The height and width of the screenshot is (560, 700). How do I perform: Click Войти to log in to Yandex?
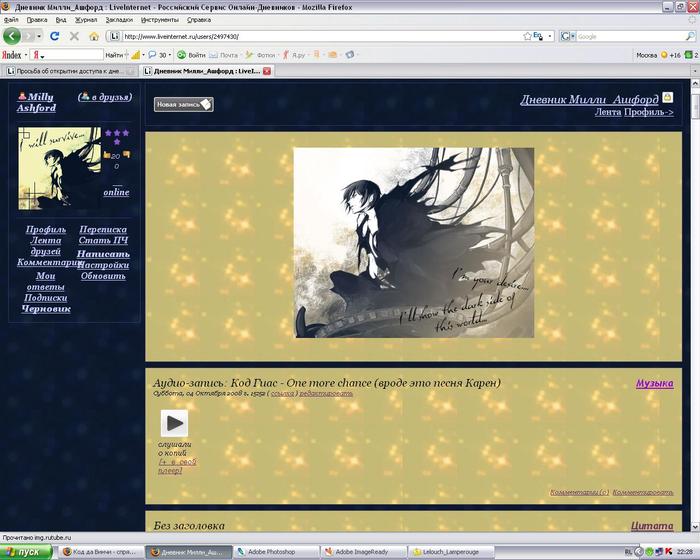pyautogui.click(x=192, y=55)
